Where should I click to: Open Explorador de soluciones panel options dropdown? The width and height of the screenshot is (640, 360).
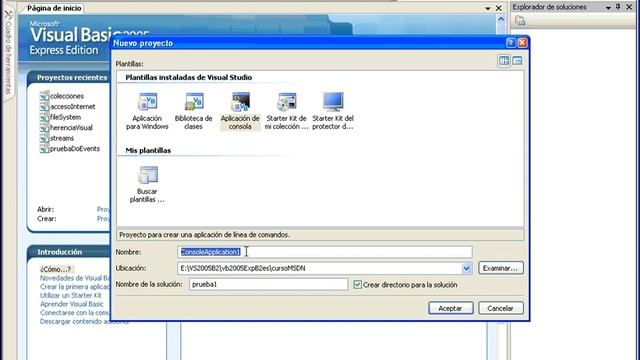(x=608, y=7)
